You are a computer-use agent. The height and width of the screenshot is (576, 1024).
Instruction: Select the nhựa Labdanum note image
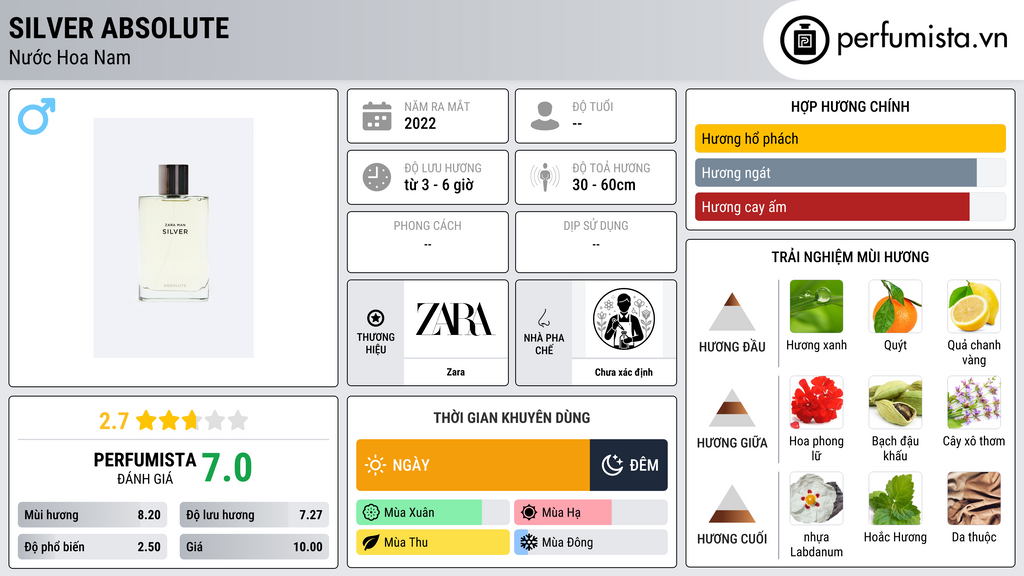click(816, 498)
